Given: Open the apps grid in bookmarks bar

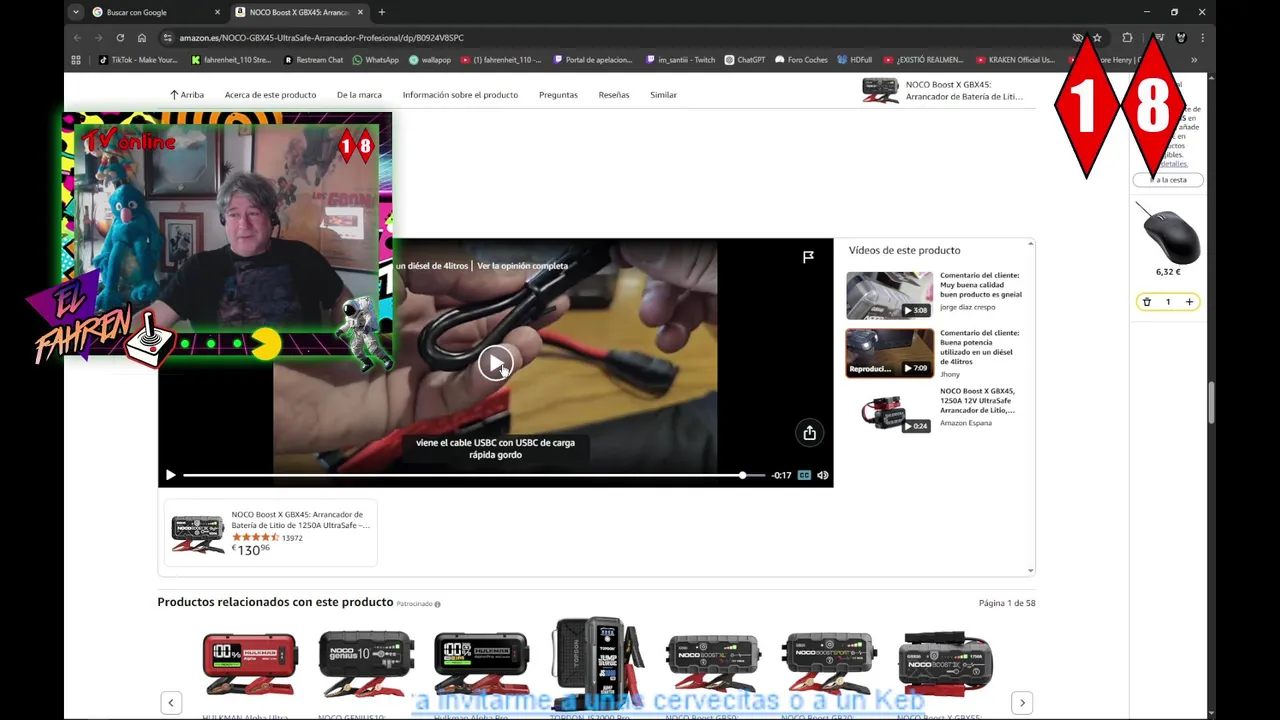Looking at the screenshot, I should tap(76, 60).
